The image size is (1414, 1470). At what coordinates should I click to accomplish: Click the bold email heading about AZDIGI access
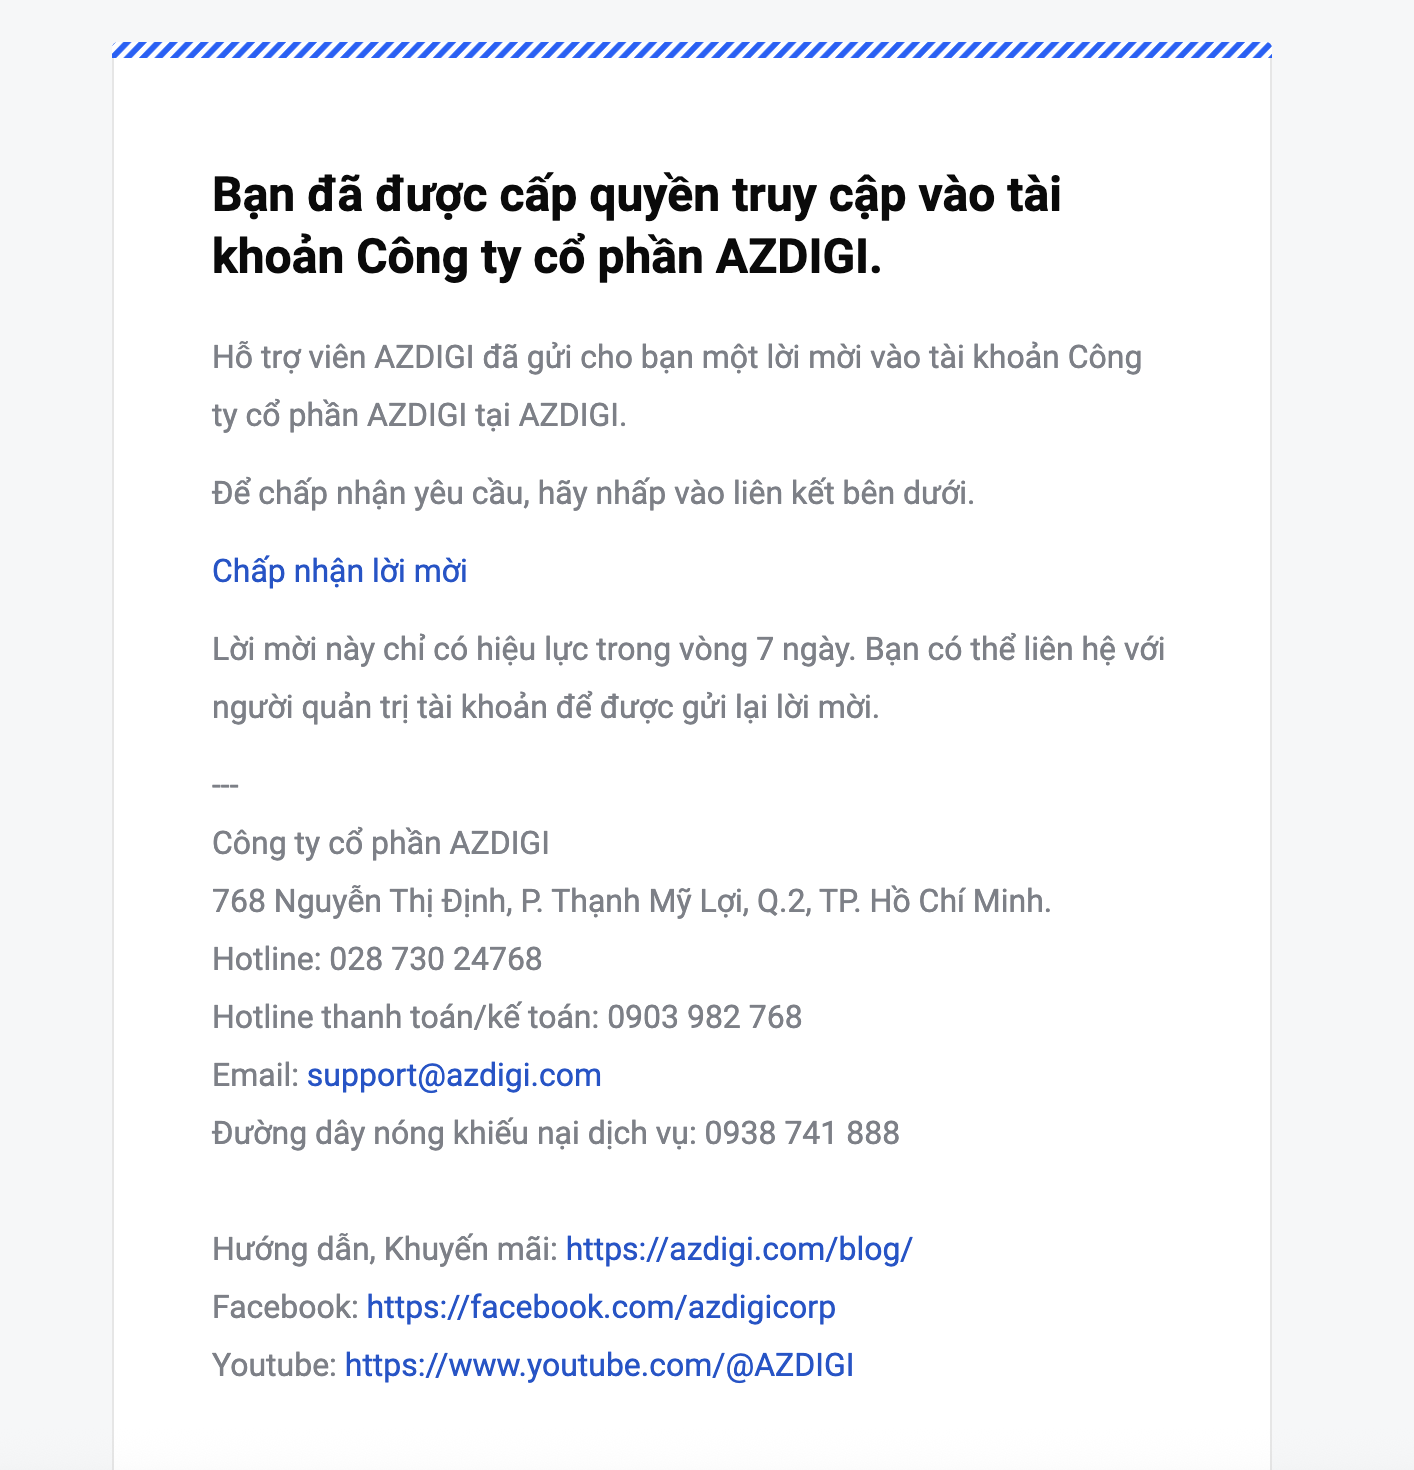point(636,225)
